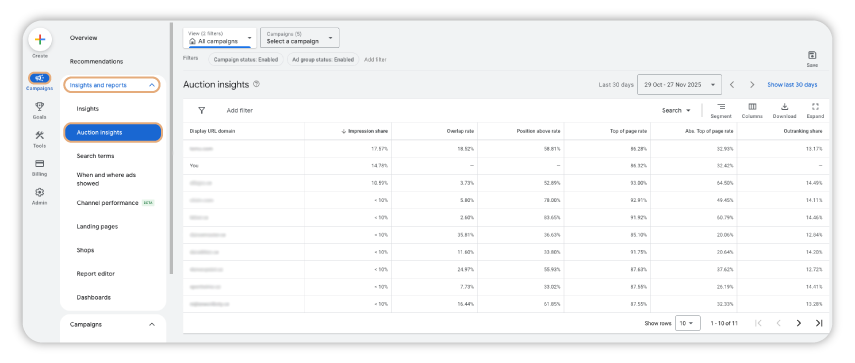
Task: Open Report editor
Action: point(95,274)
